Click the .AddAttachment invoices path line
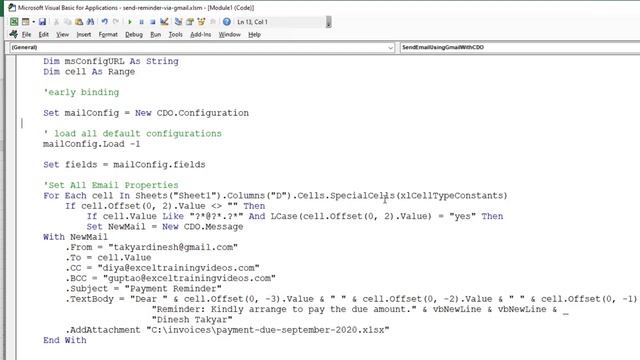This screenshot has width=640, height=360. click(227, 330)
